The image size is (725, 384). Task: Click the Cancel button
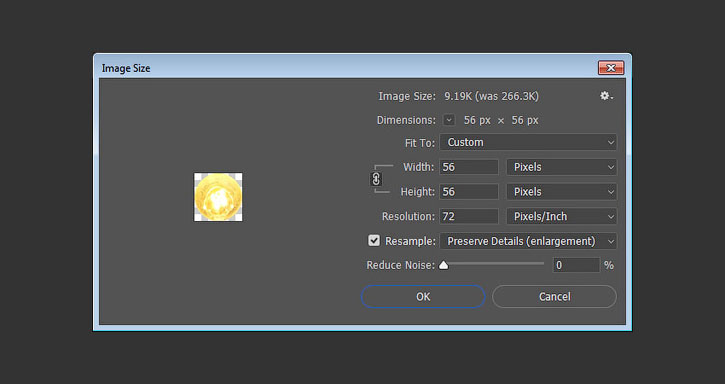tap(554, 297)
